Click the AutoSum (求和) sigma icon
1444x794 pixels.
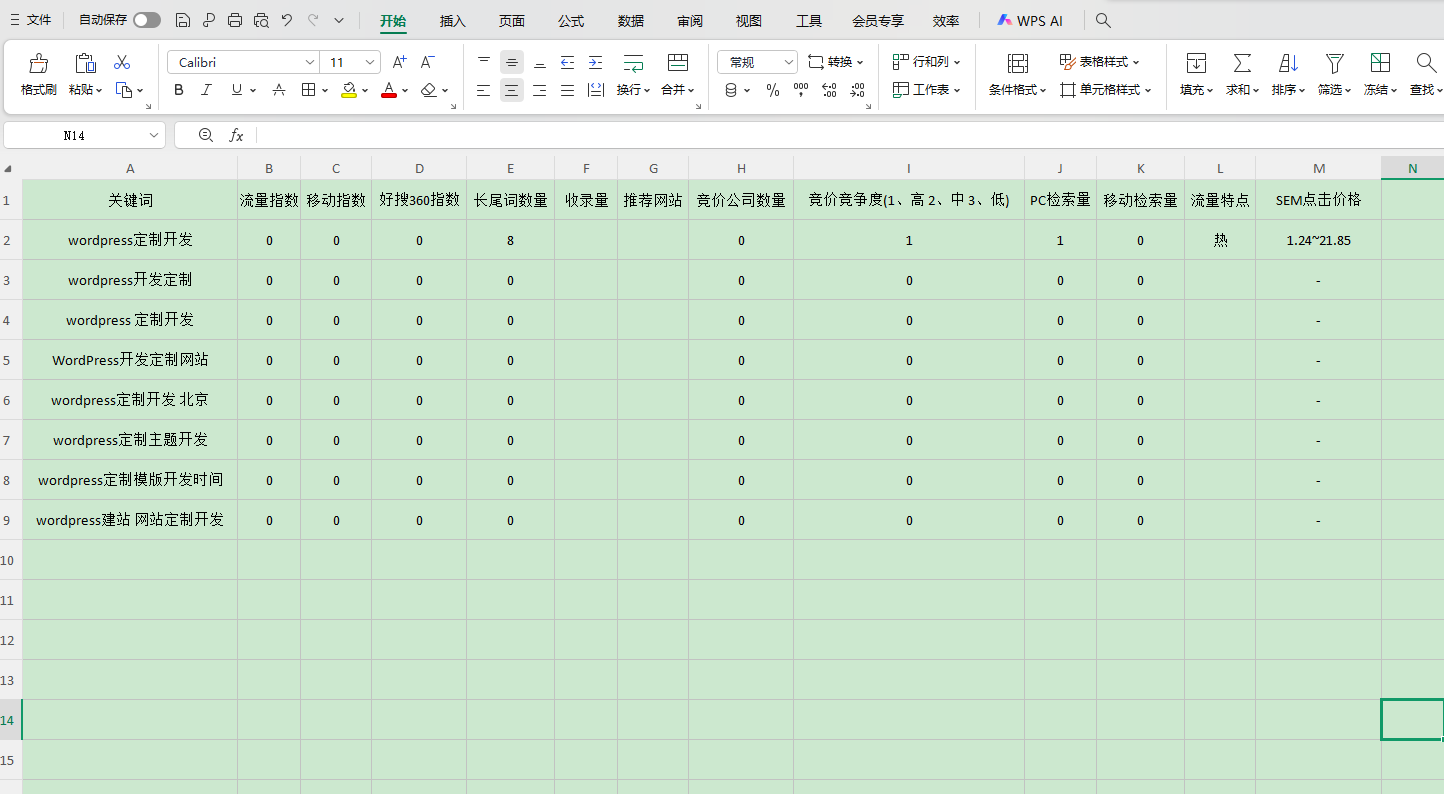tap(1242, 64)
